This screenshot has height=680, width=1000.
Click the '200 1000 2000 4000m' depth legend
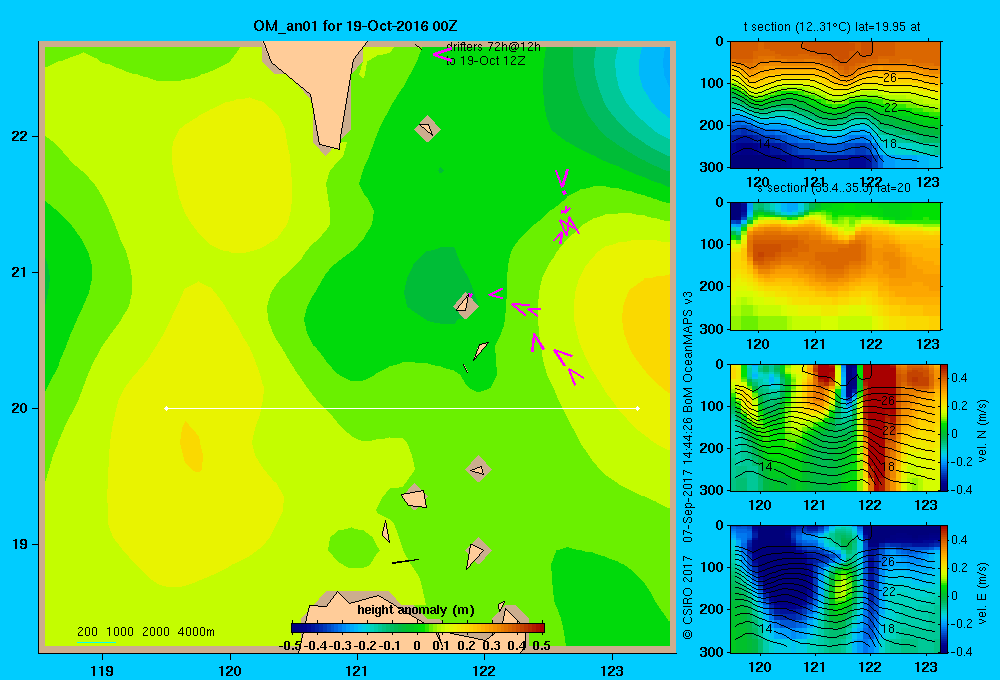145,632
